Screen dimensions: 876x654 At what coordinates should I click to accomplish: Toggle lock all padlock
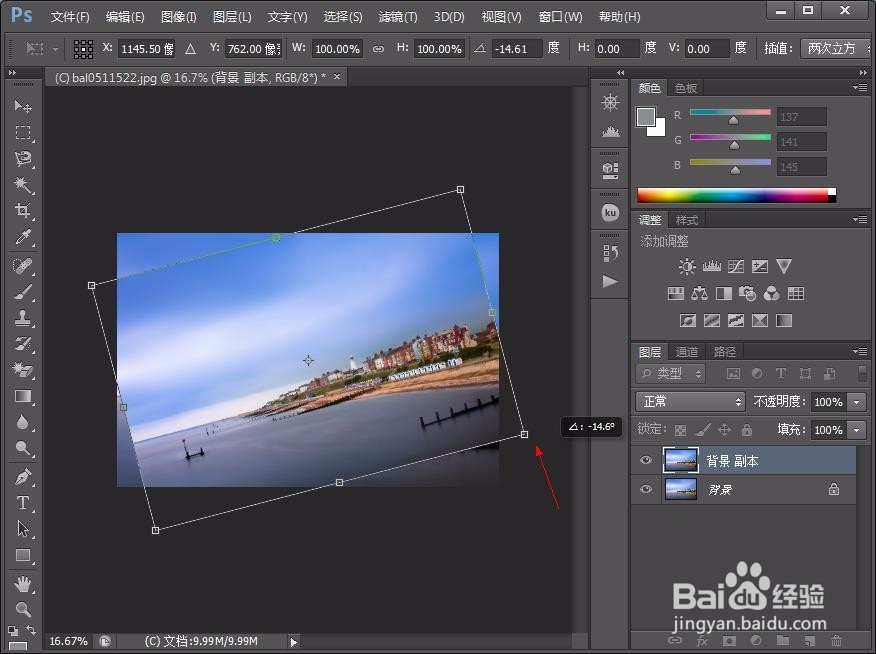tap(746, 429)
